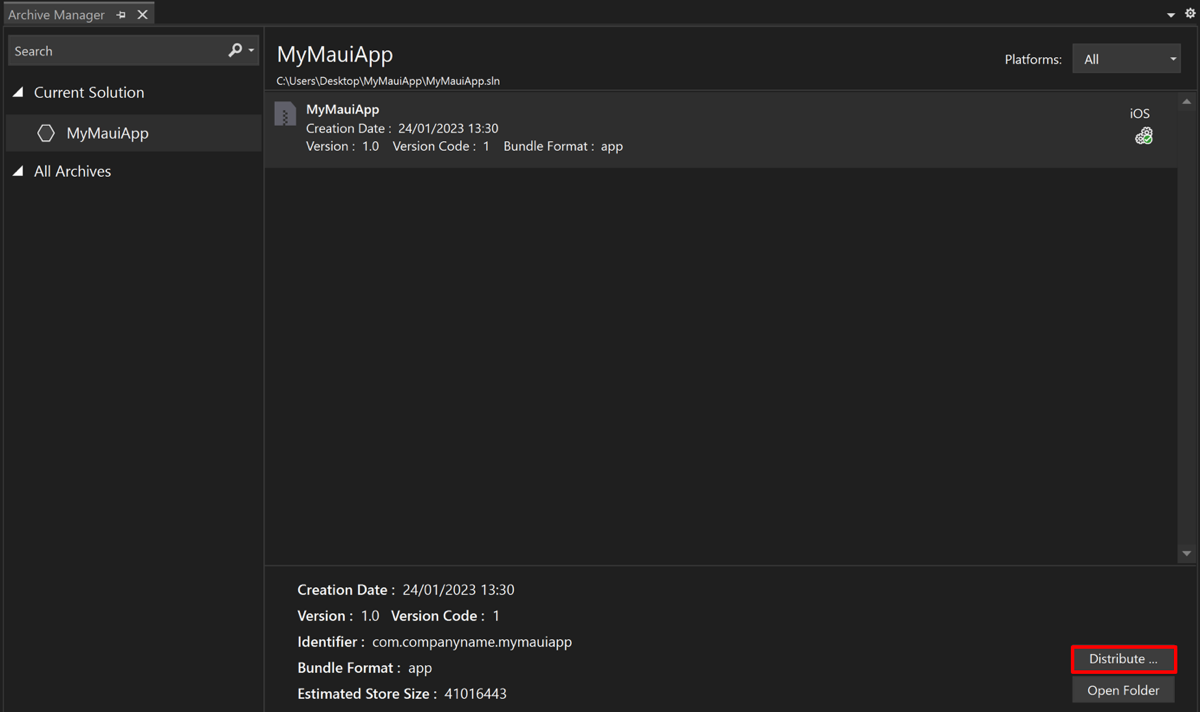Click the window position dropdown arrow

[1170, 14]
